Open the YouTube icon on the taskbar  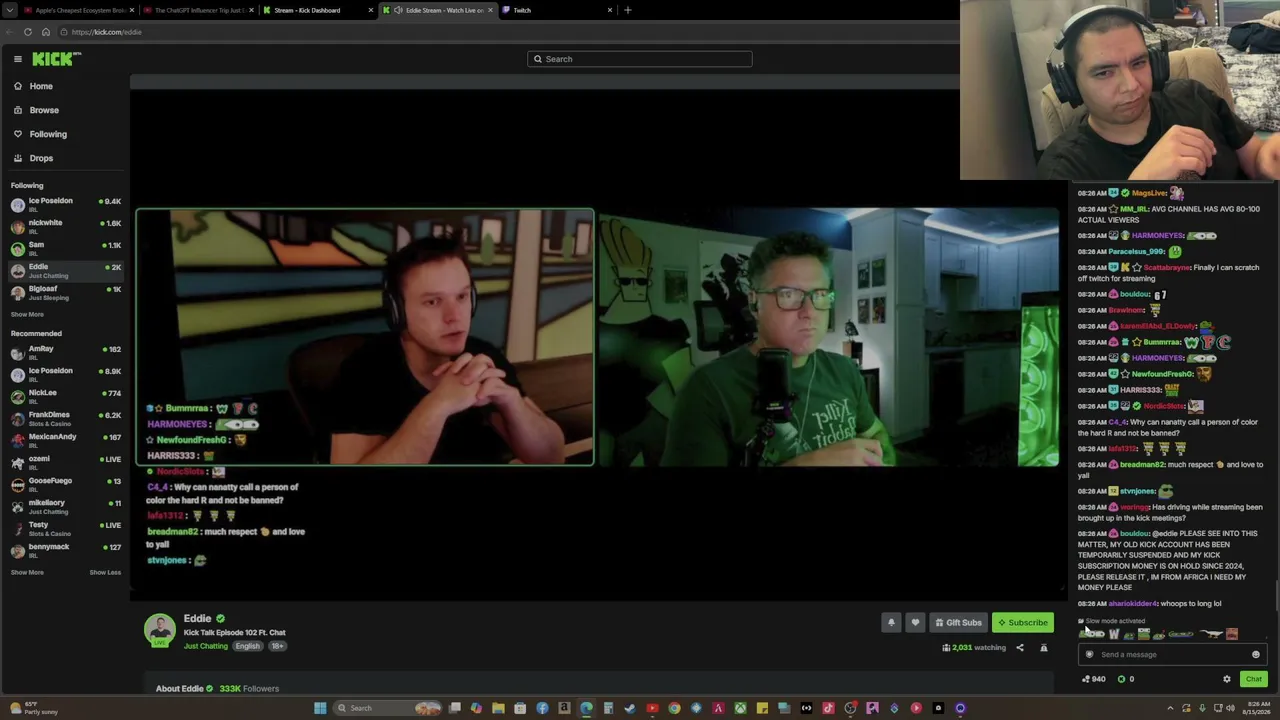coord(652,708)
